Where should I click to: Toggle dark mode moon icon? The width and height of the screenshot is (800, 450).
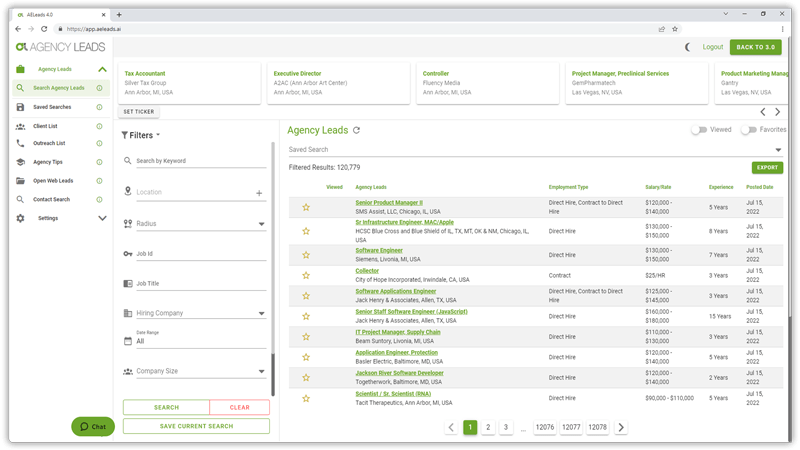687,47
